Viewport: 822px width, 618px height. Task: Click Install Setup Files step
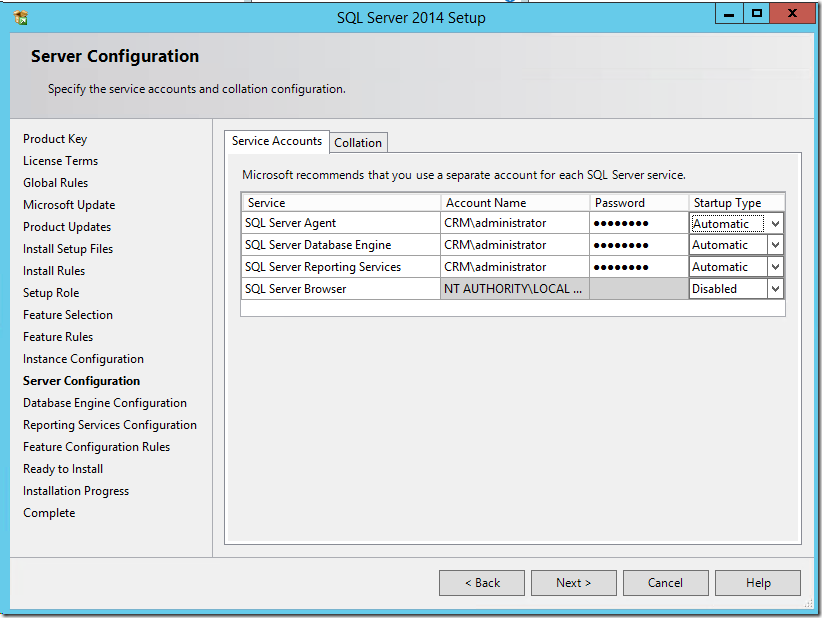[68, 249]
